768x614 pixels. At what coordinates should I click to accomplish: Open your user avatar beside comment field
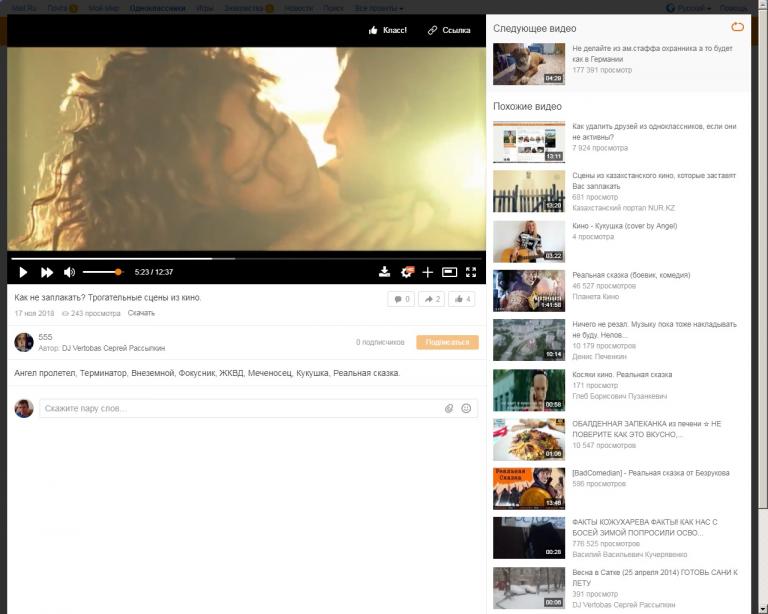(24, 408)
